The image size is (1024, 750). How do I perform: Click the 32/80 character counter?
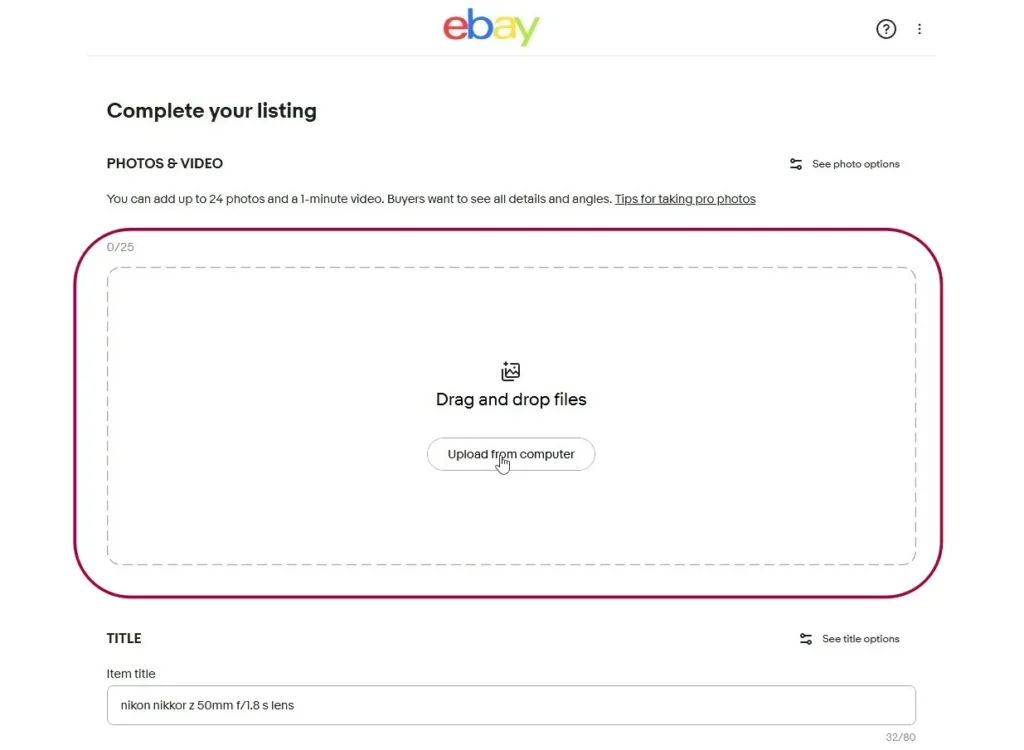click(x=900, y=738)
